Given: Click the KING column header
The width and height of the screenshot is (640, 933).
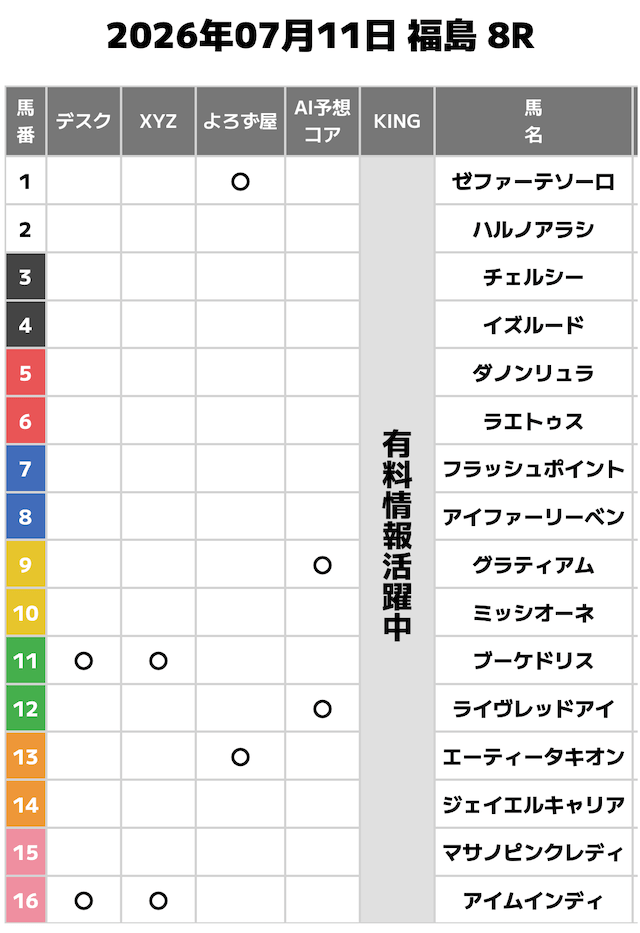Looking at the screenshot, I should coord(397,121).
